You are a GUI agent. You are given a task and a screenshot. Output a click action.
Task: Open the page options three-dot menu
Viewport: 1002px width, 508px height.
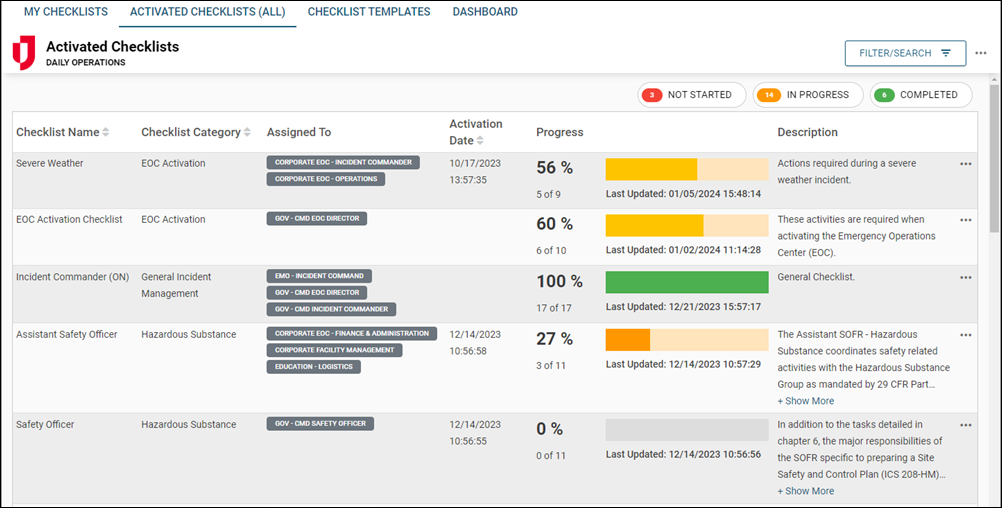[x=980, y=53]
